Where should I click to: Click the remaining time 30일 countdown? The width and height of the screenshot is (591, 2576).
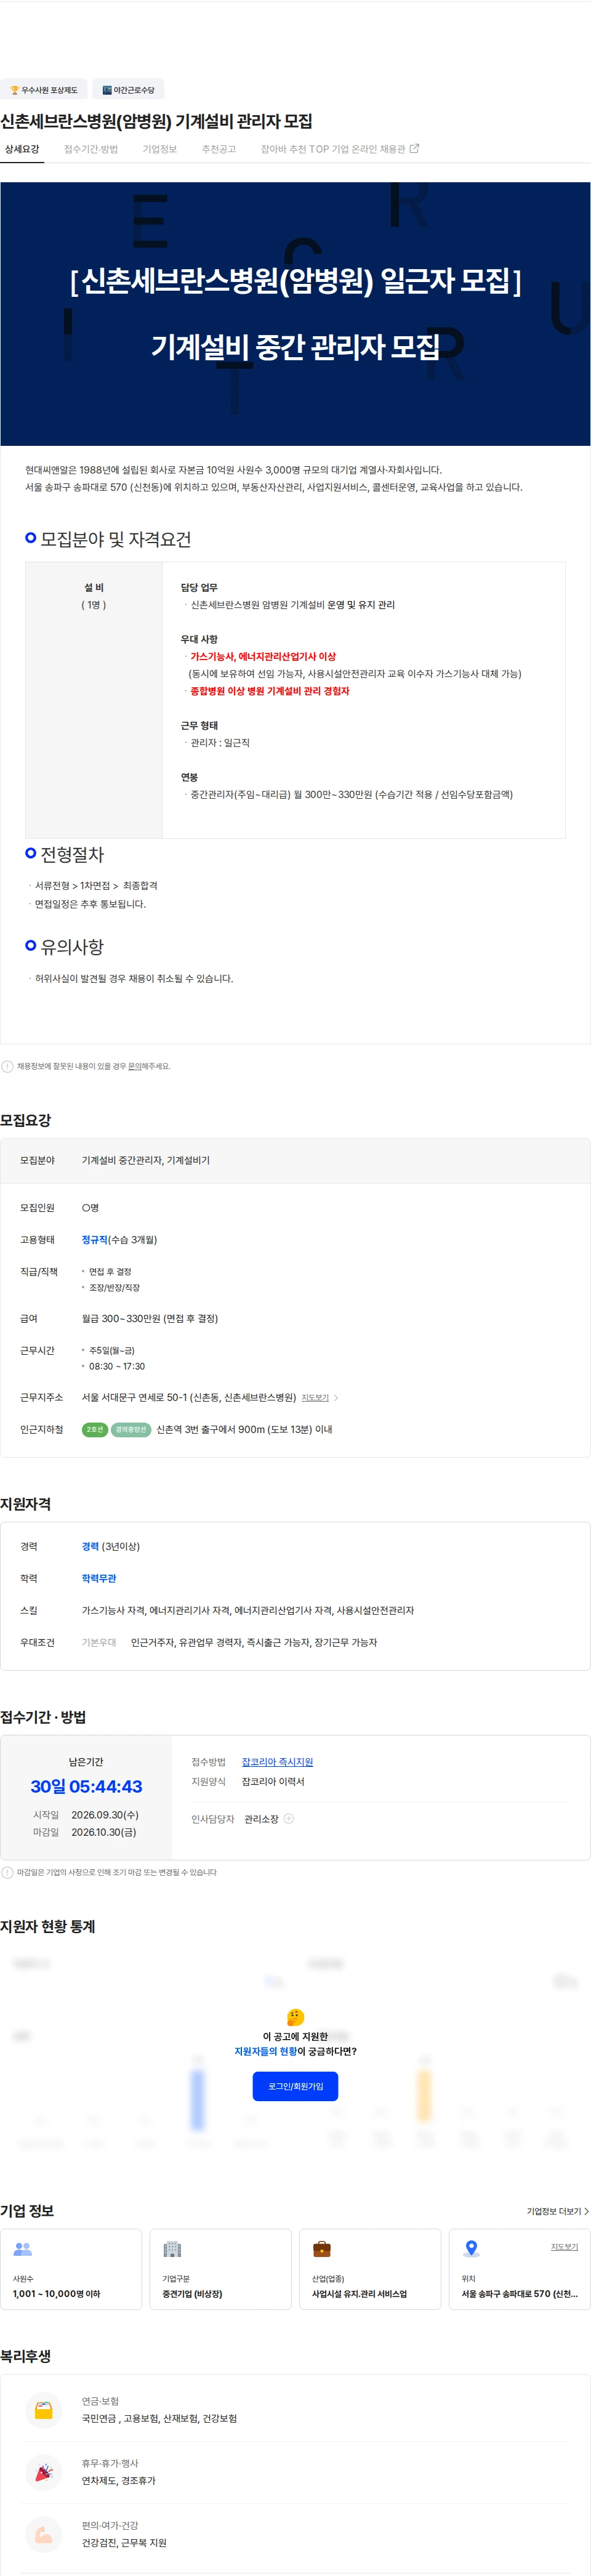86,1787
